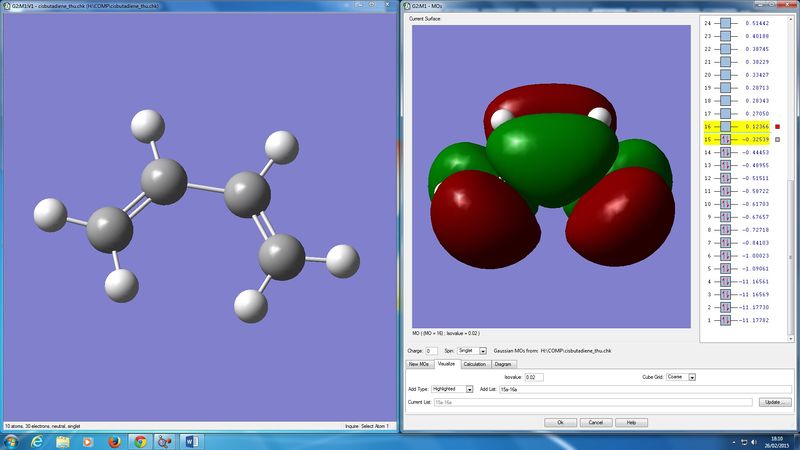Viewport: 800px width, 450px height.
Task: Open the Cube Grid dropdown
Action: (679, 377)
